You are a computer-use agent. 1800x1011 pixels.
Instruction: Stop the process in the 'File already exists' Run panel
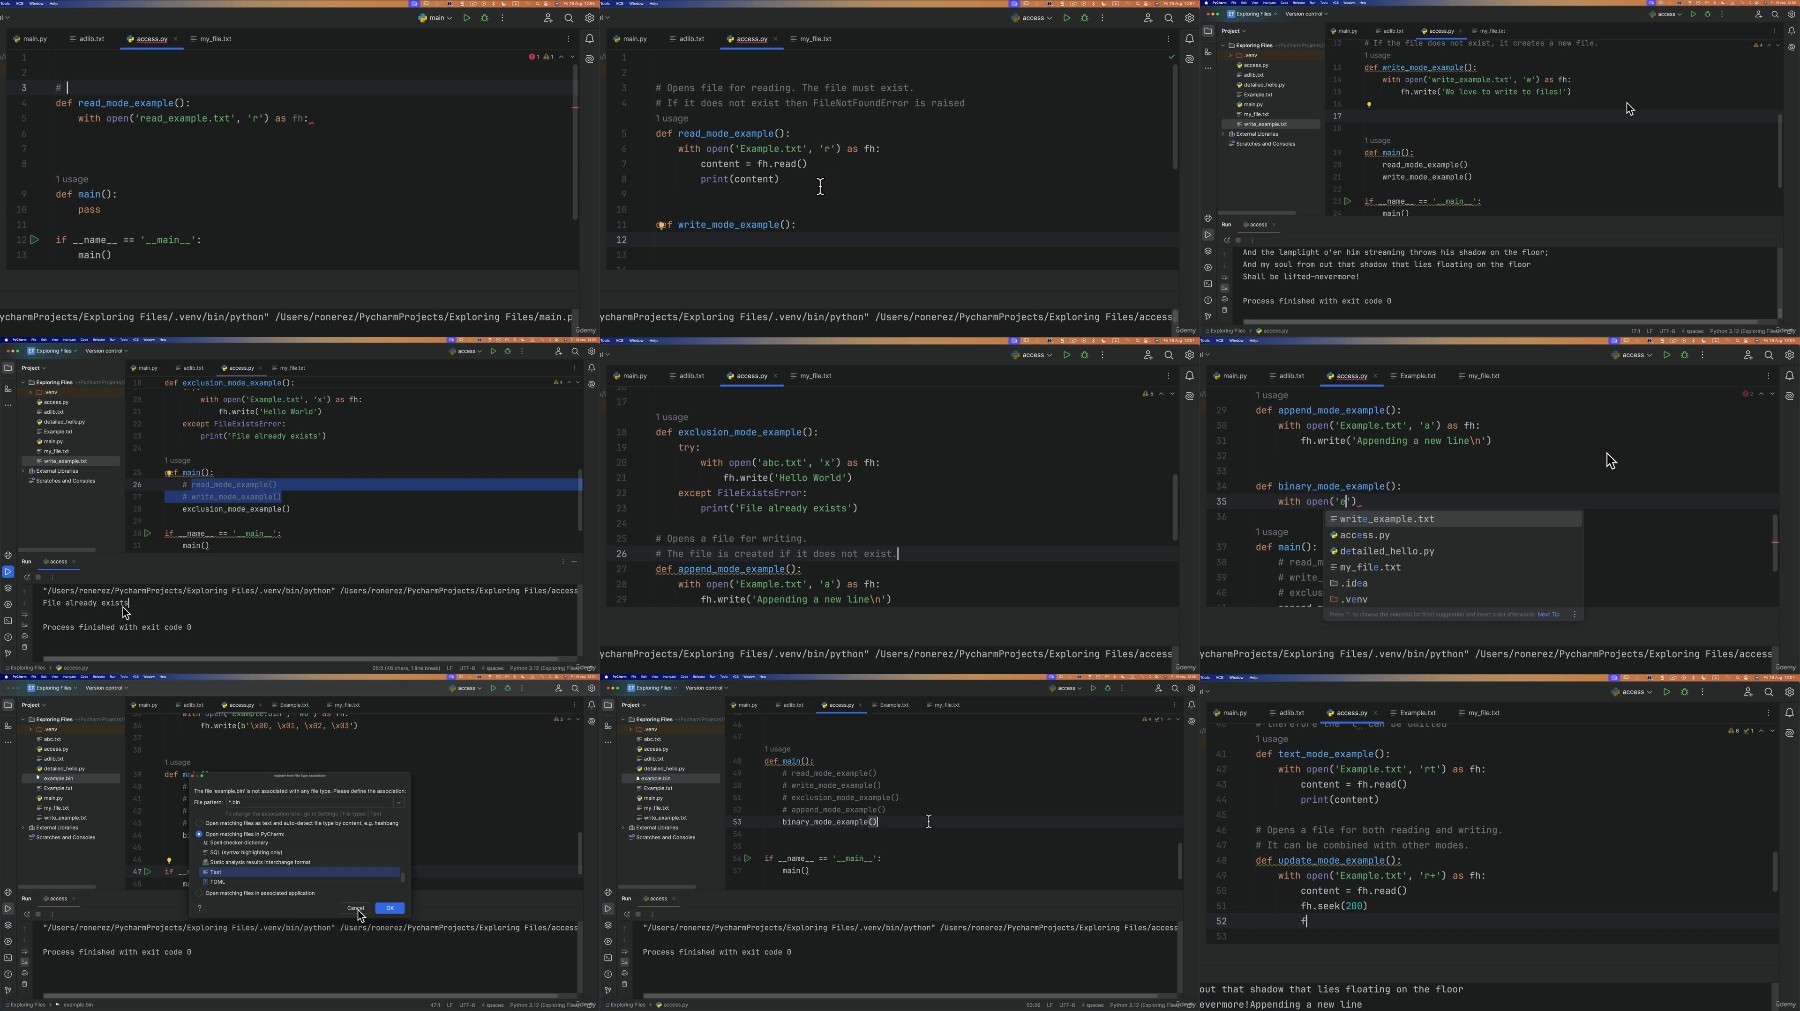click(x=38, y=577)
